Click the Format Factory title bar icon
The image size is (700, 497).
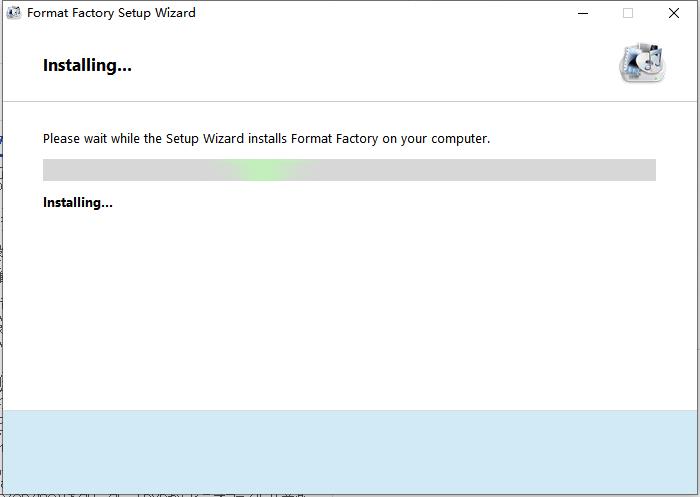click(14, 13)
